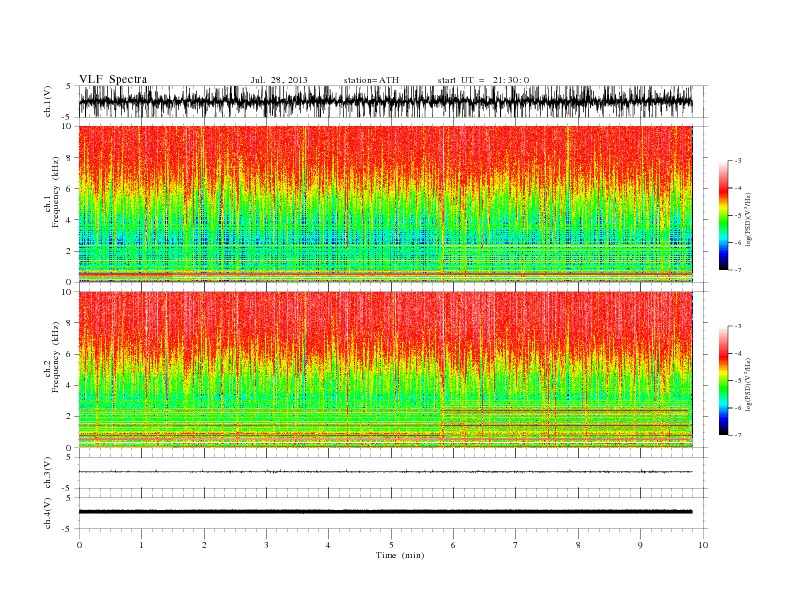
Task: Click time axis tick label "0"
Action: point(79,545)
